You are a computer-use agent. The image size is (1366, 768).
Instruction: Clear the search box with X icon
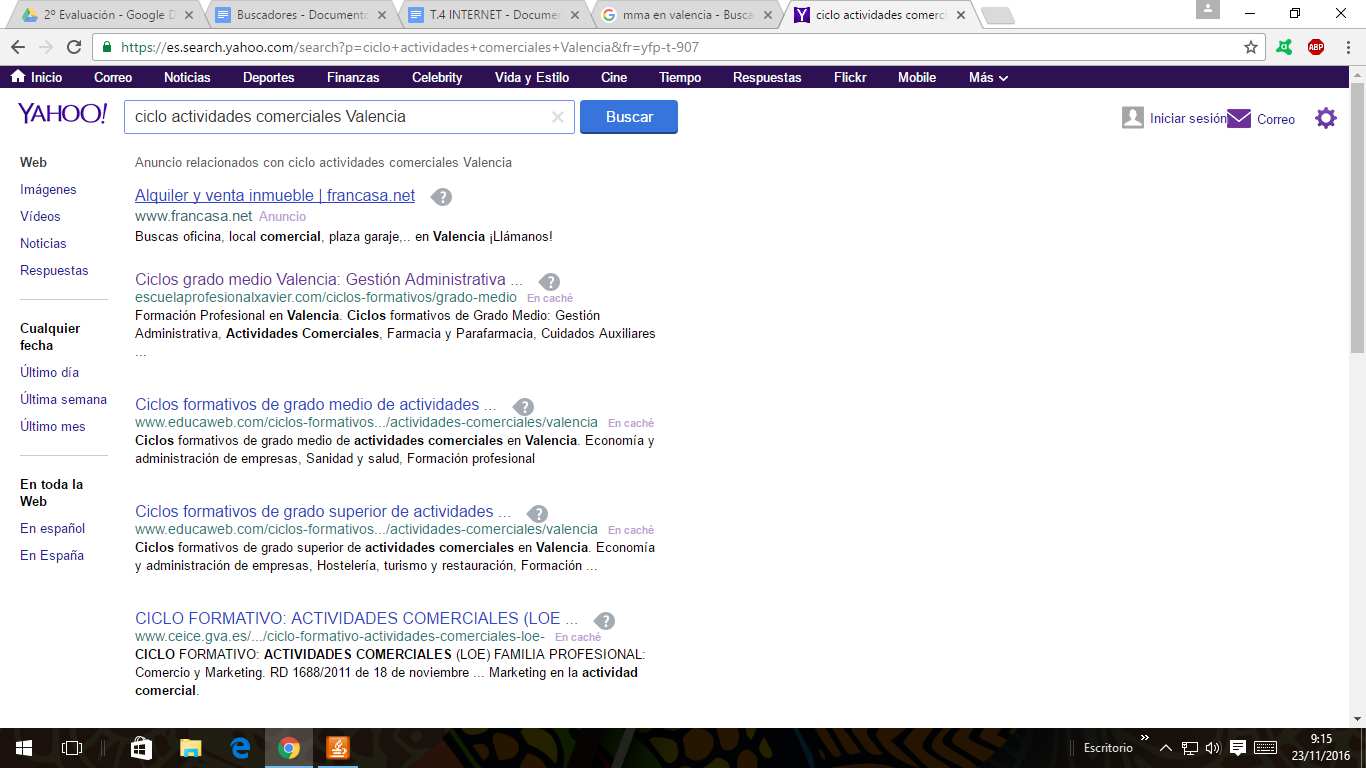click(558, 117)
